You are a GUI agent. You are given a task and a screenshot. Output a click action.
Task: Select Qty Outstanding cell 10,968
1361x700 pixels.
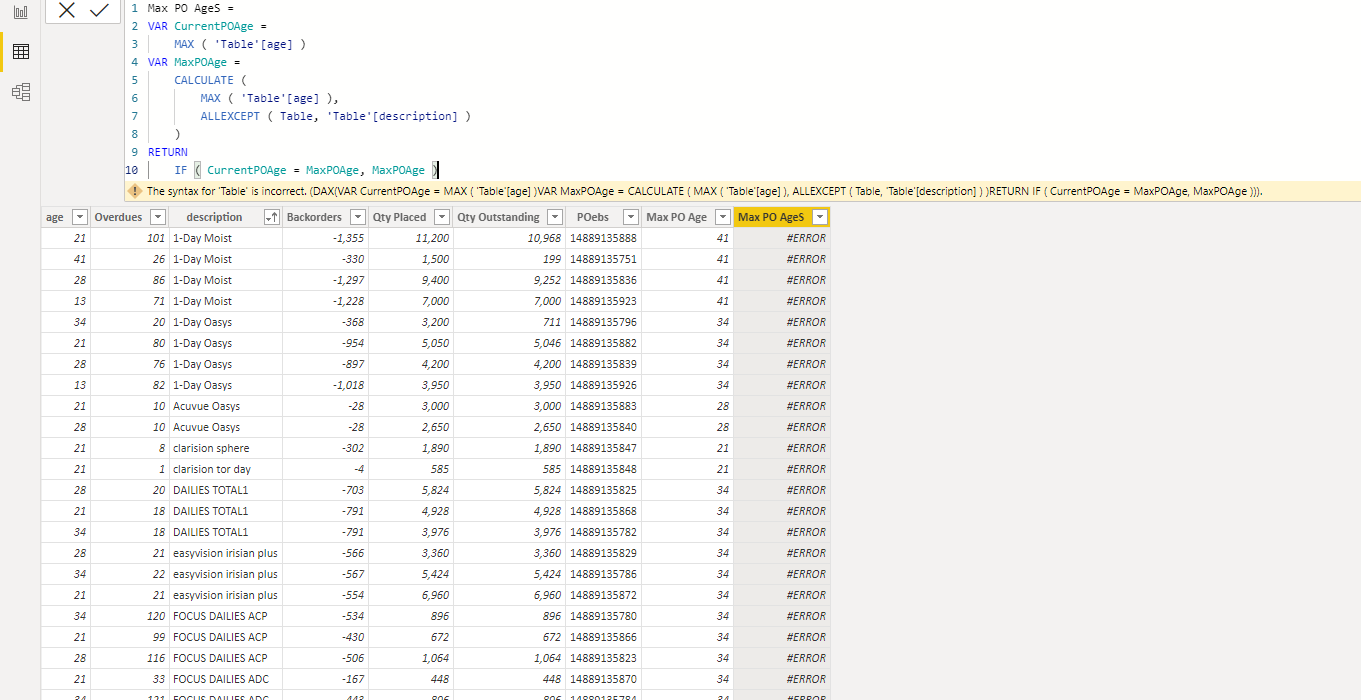coord(510,238)
